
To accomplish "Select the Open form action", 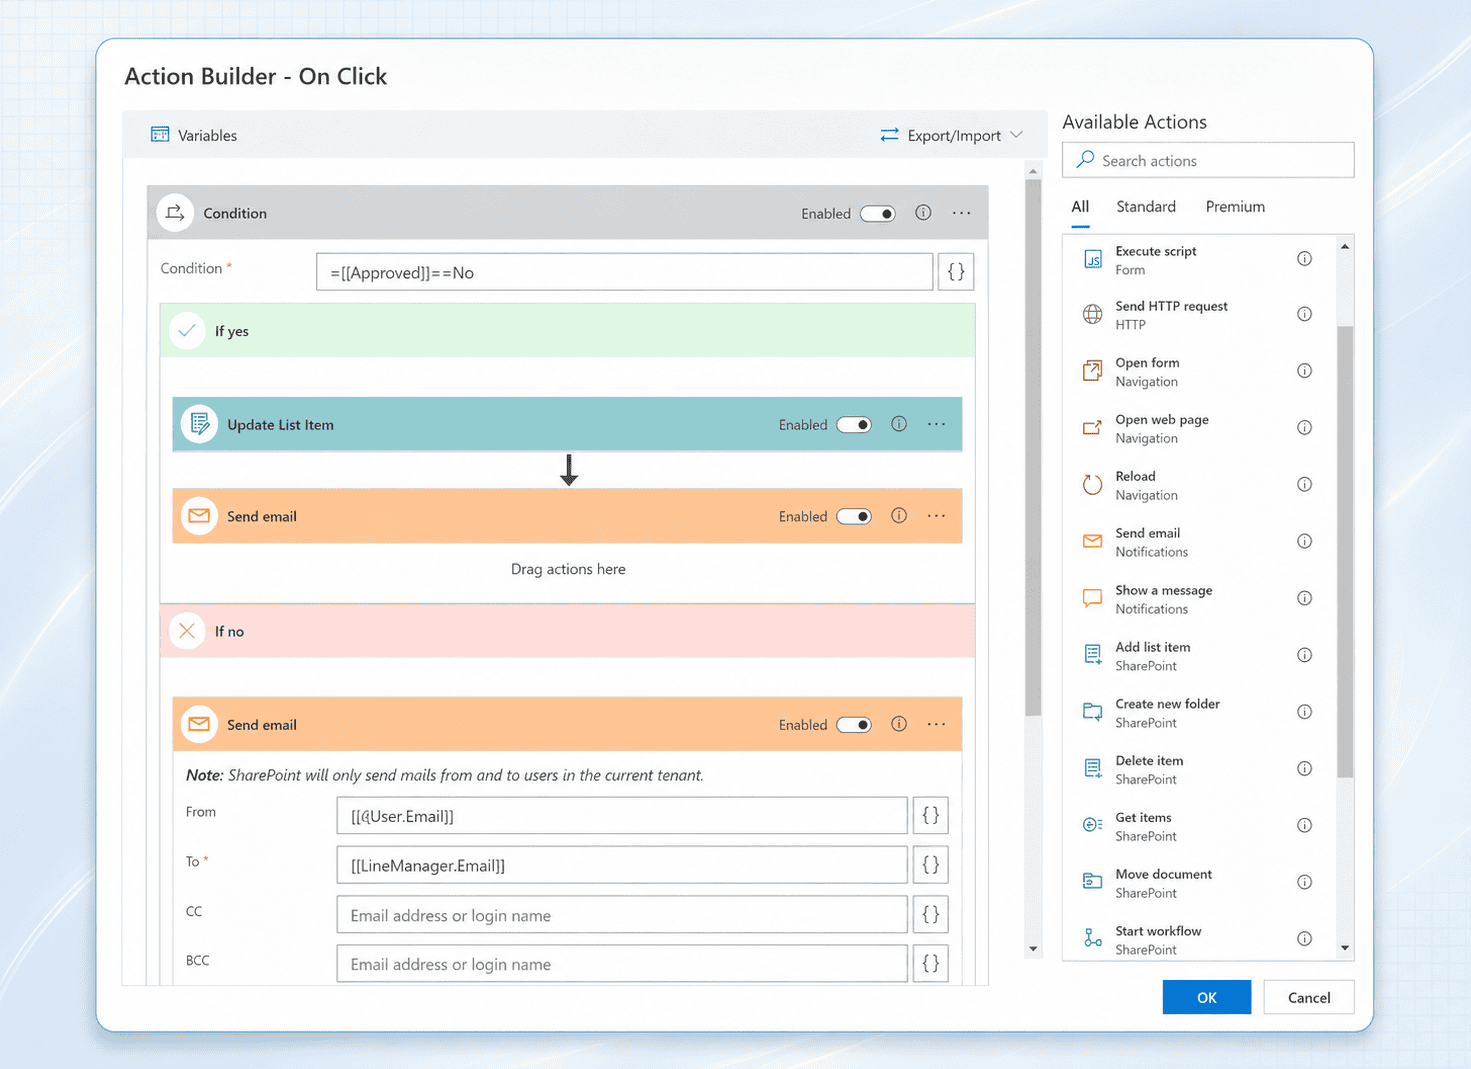I will coord(1199,372).
